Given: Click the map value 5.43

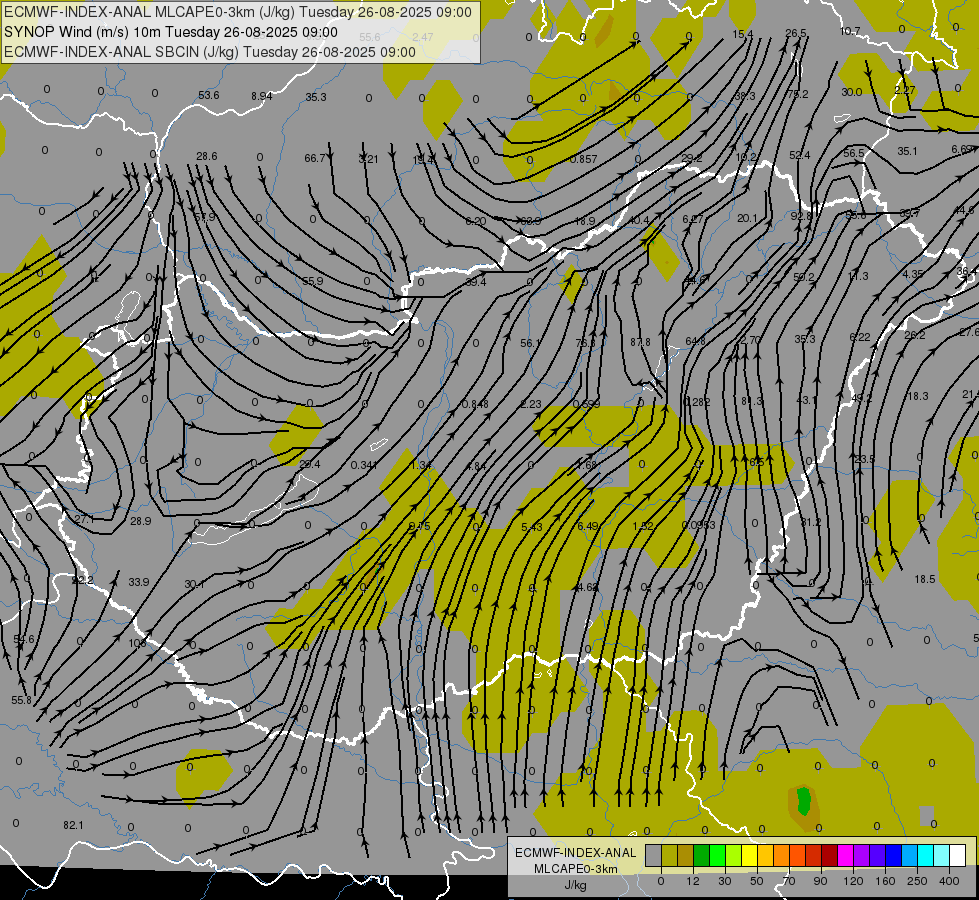Looking at the screenshot, I should (532, 527).
